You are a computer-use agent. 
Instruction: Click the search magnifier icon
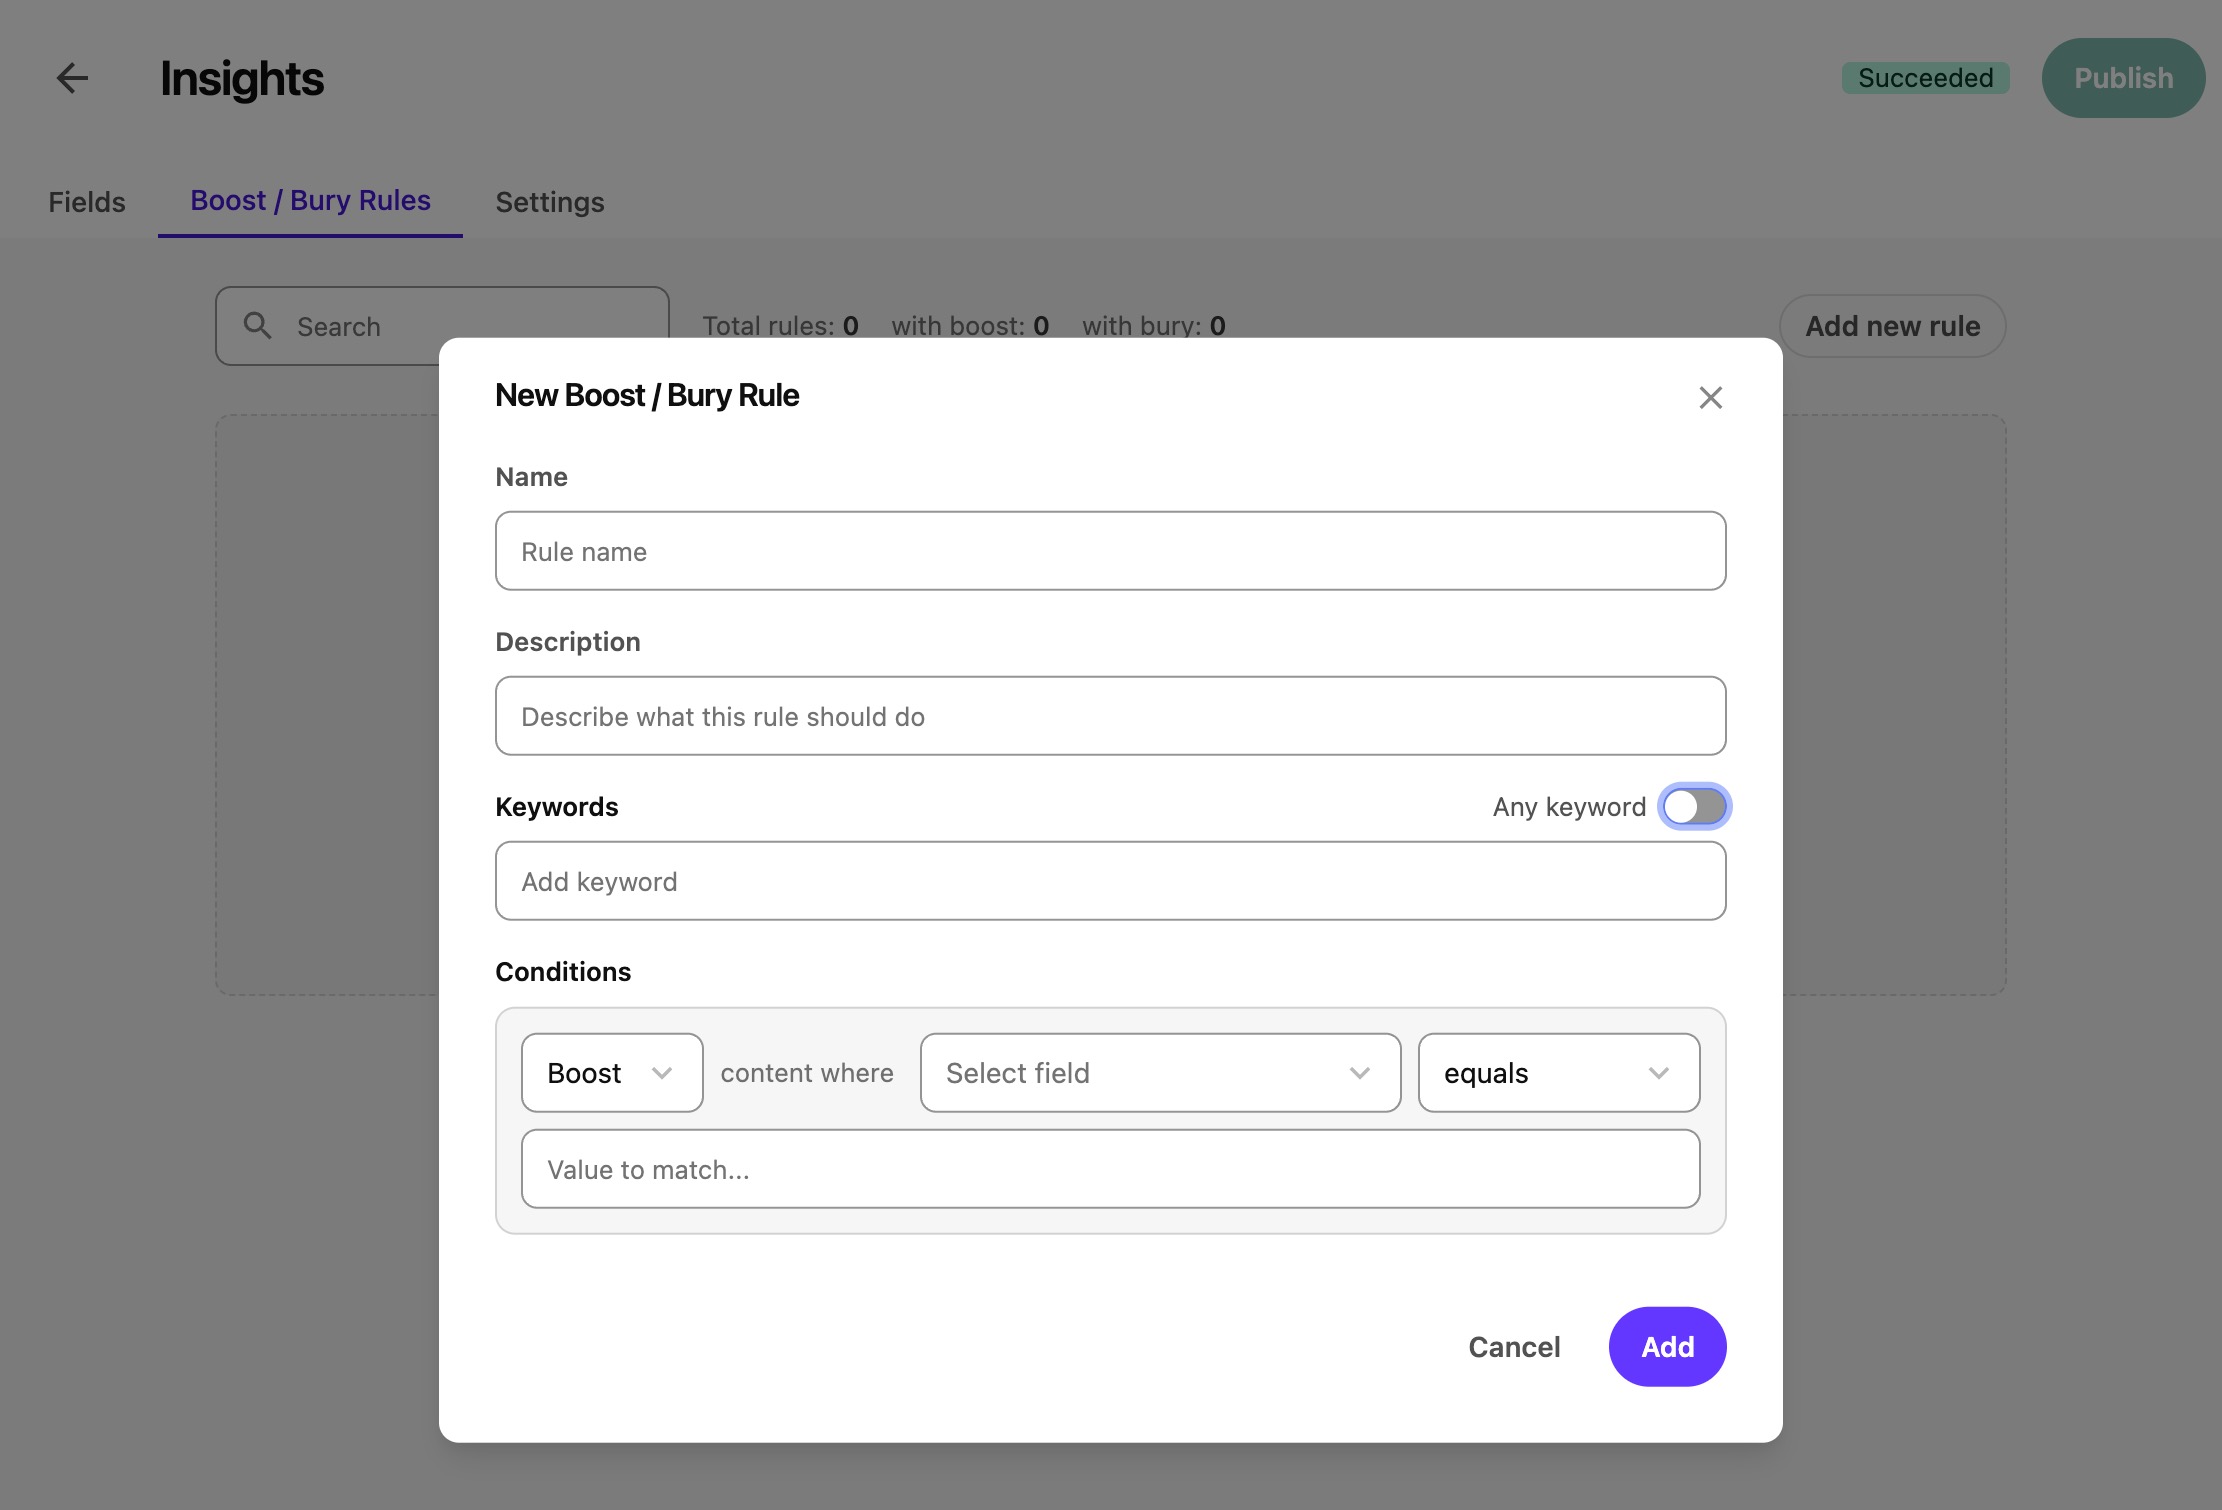point(258,326)
